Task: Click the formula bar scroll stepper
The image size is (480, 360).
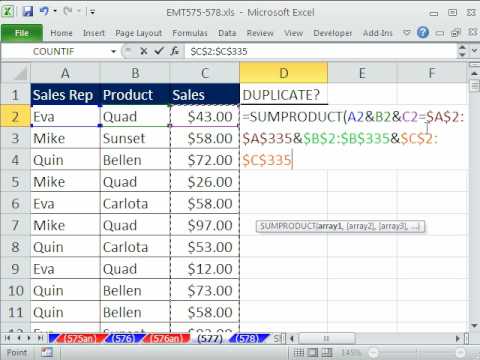Action: pos(462,51)
